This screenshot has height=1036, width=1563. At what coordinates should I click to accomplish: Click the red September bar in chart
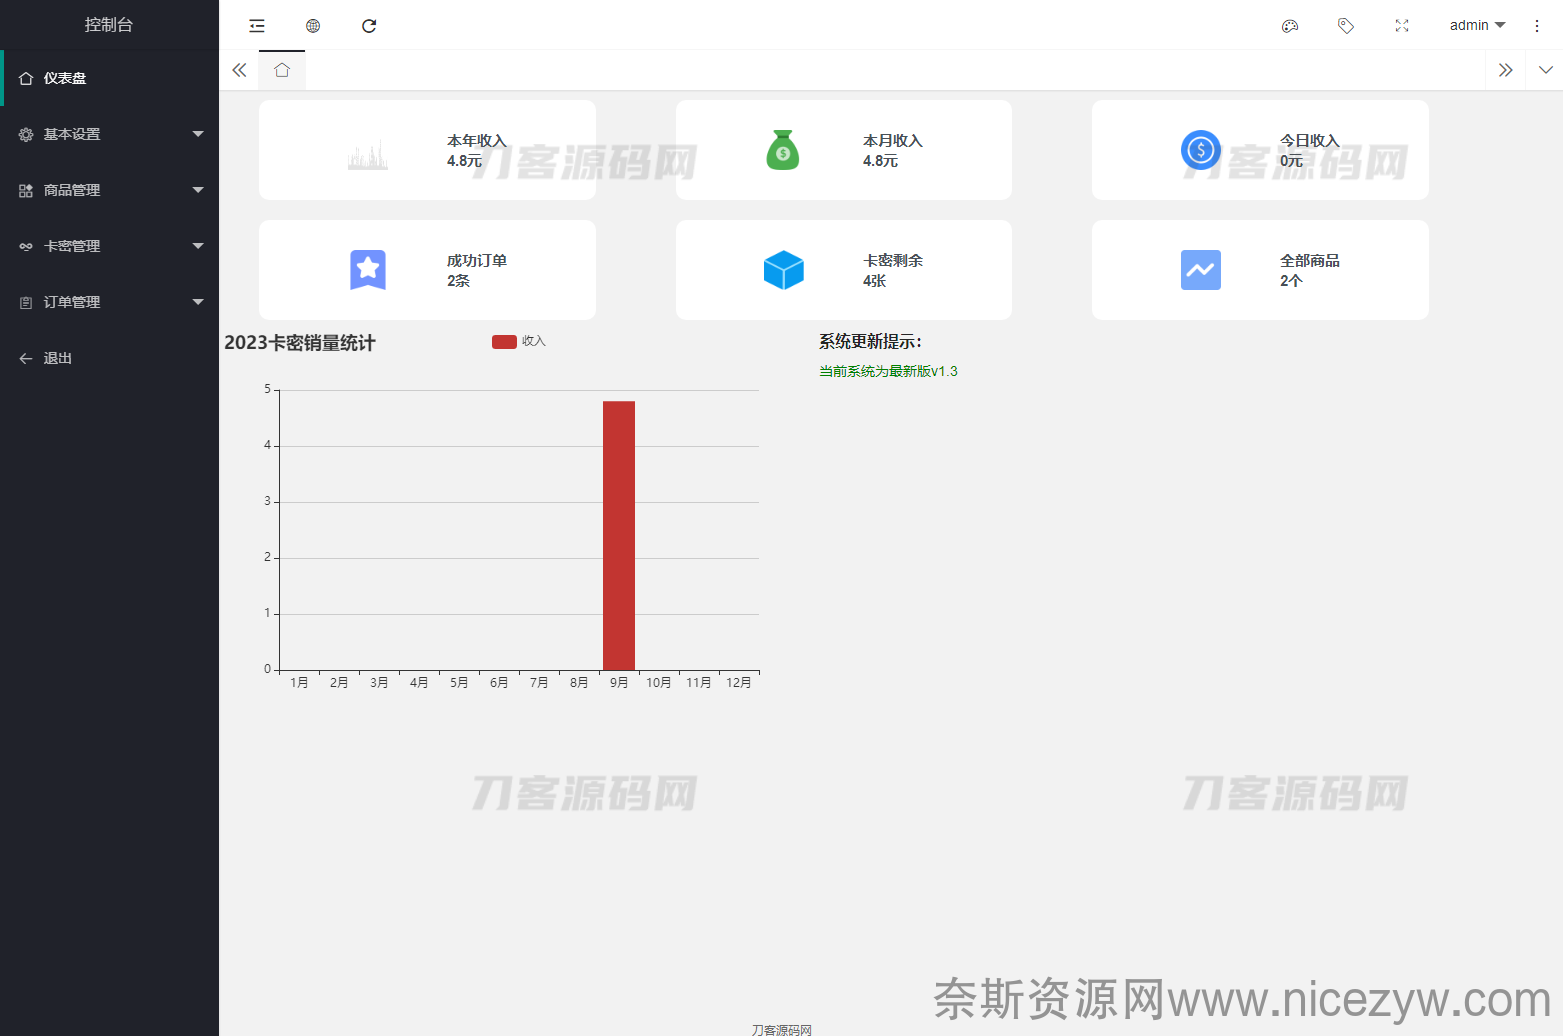tap(619, 535)
